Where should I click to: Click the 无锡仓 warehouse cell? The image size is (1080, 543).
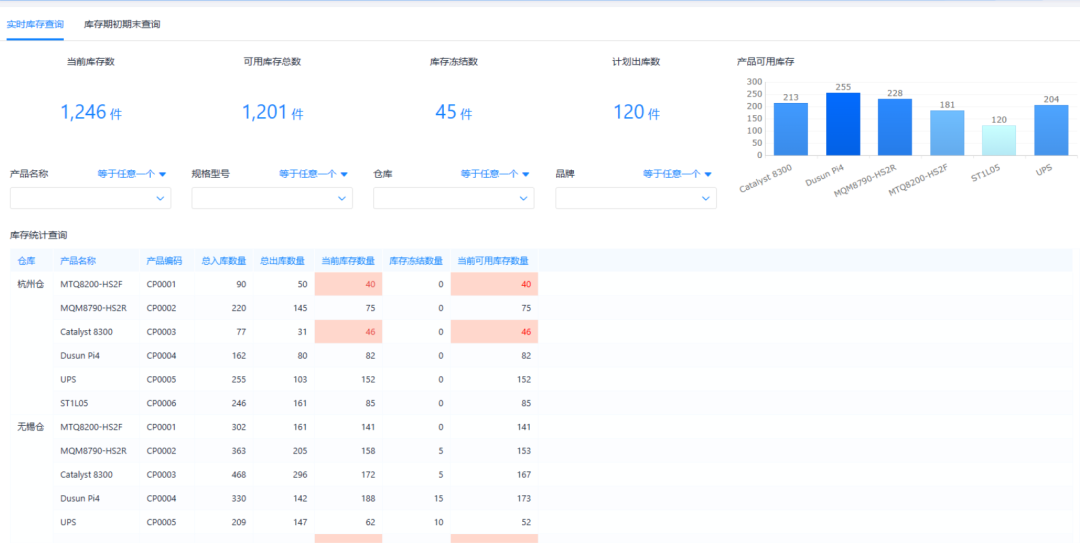(31, 427)
